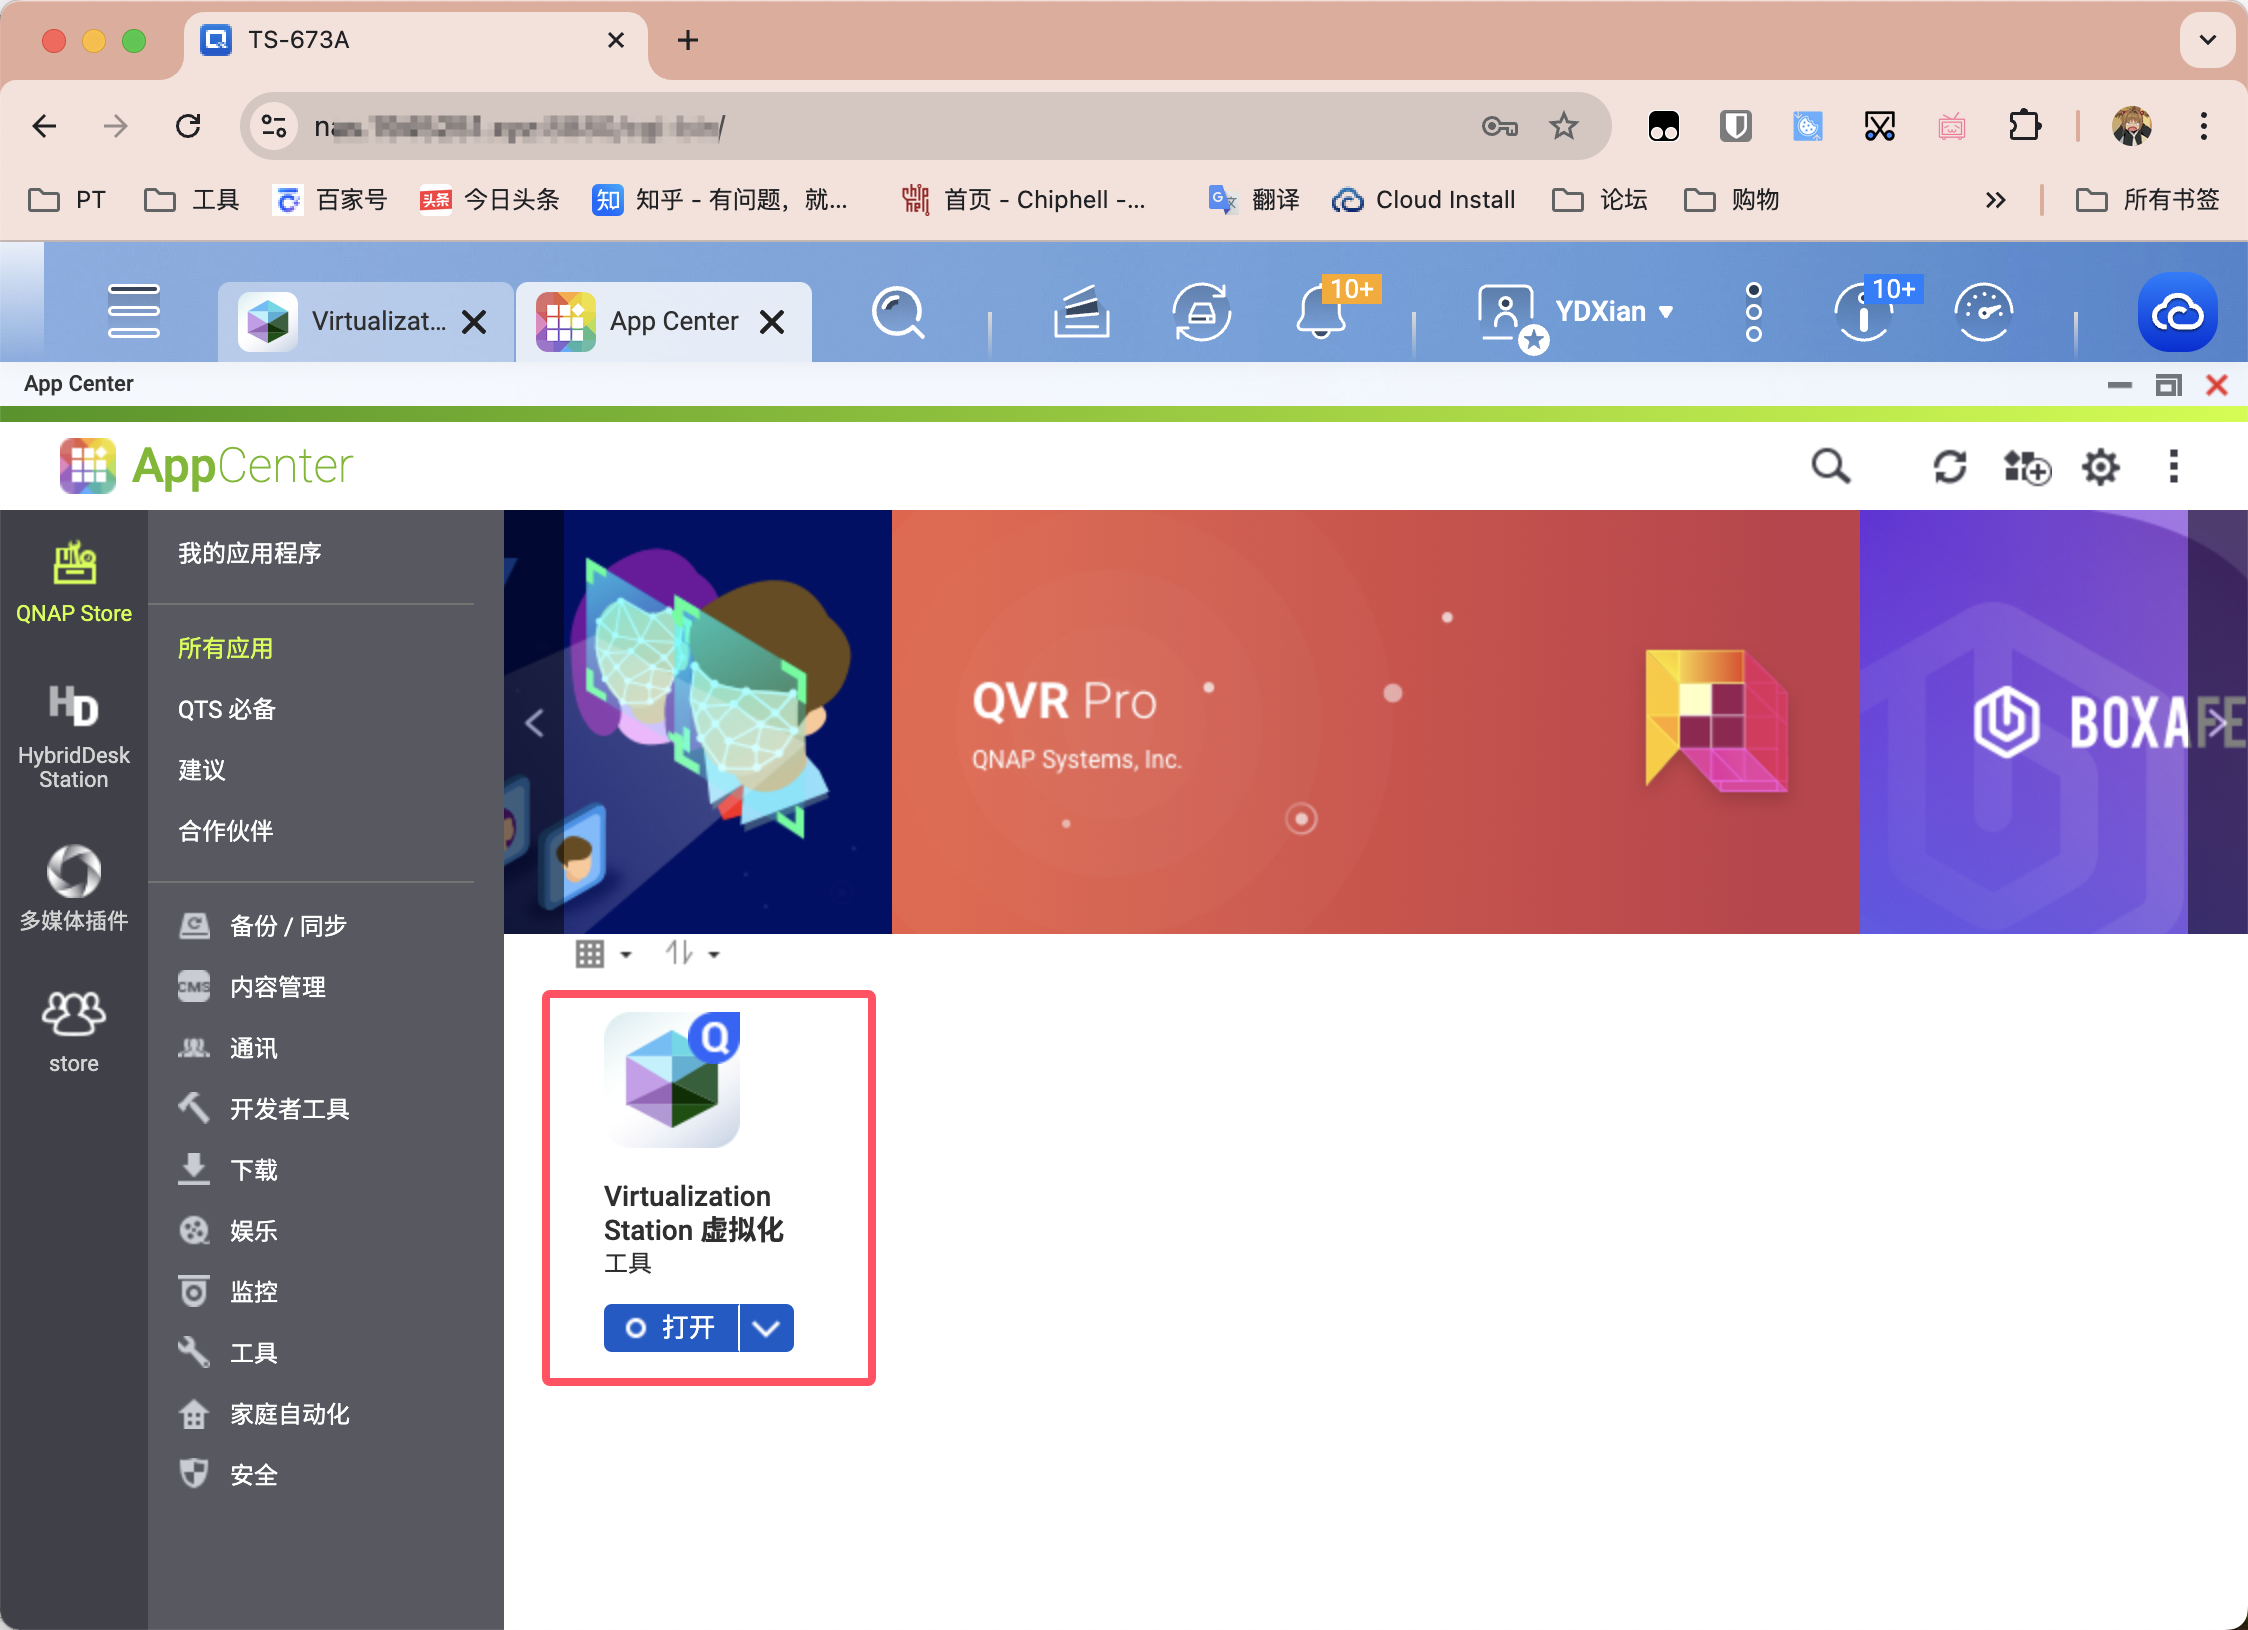Image resolution: width=2248 pixels, height=1630 pixels.
Task: Open the QVR Pro banner
Action: (1375, 722)
